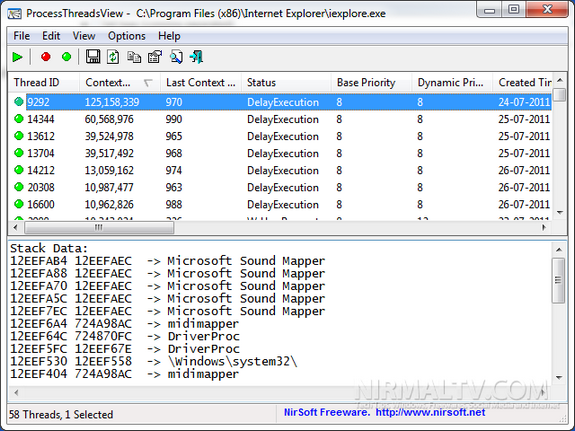Screen dimensions: 575x431
Task: Click green status dot of thread 14344
Action: tap(19, 119)
